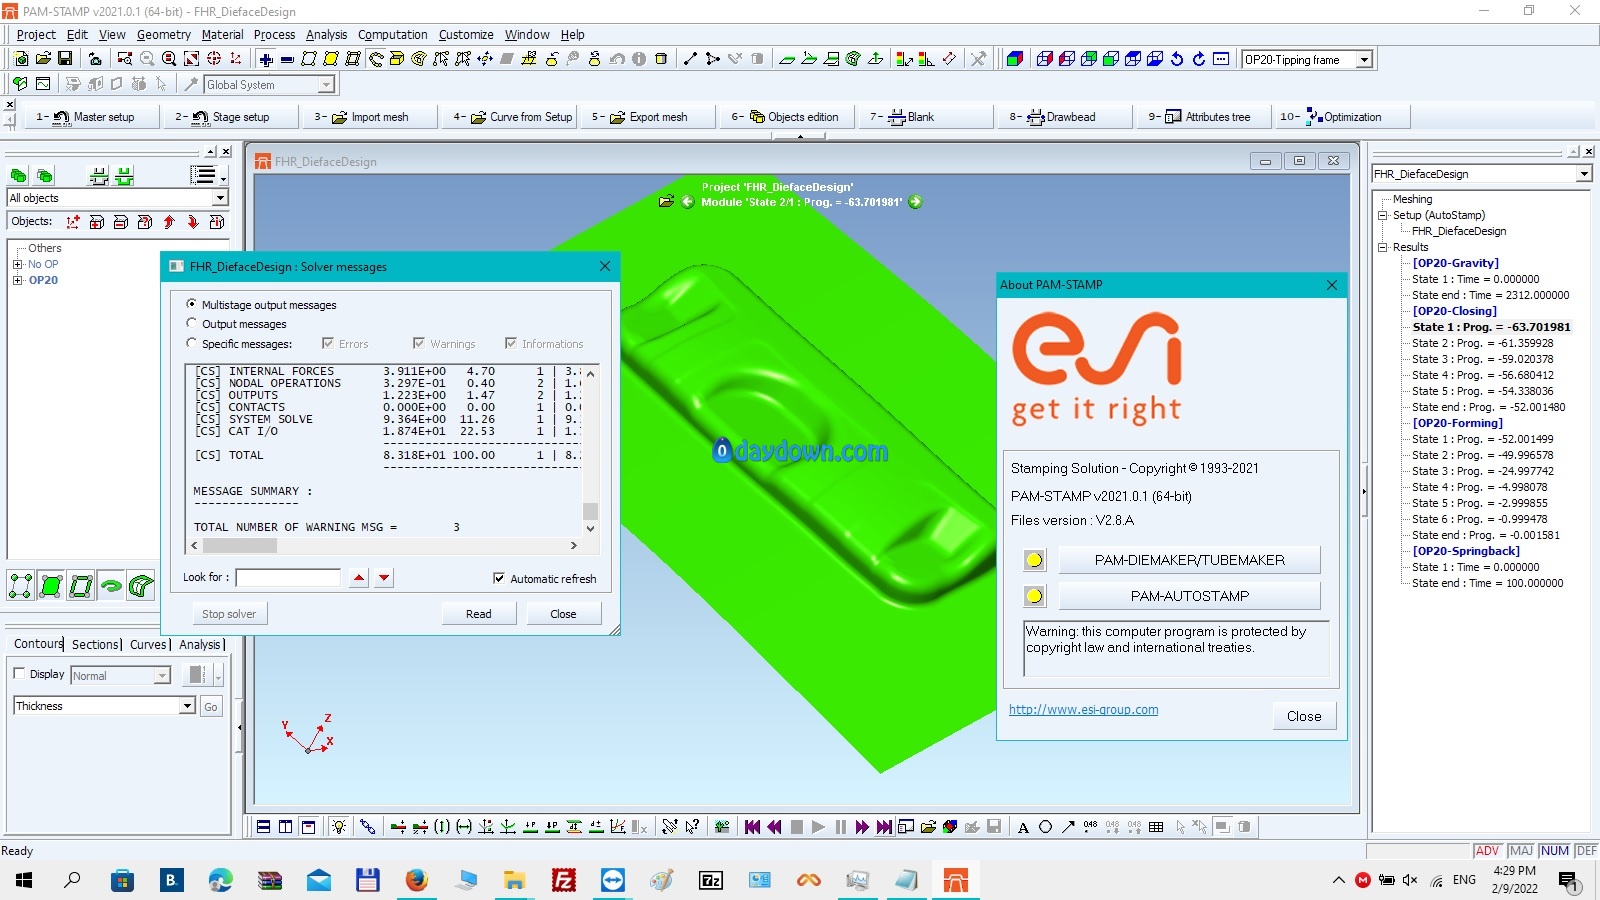This screenshot has height=900, width=1600.
Task: Click the blue minus remove icon
Action: pyautogui.click(x=287, y=59)
